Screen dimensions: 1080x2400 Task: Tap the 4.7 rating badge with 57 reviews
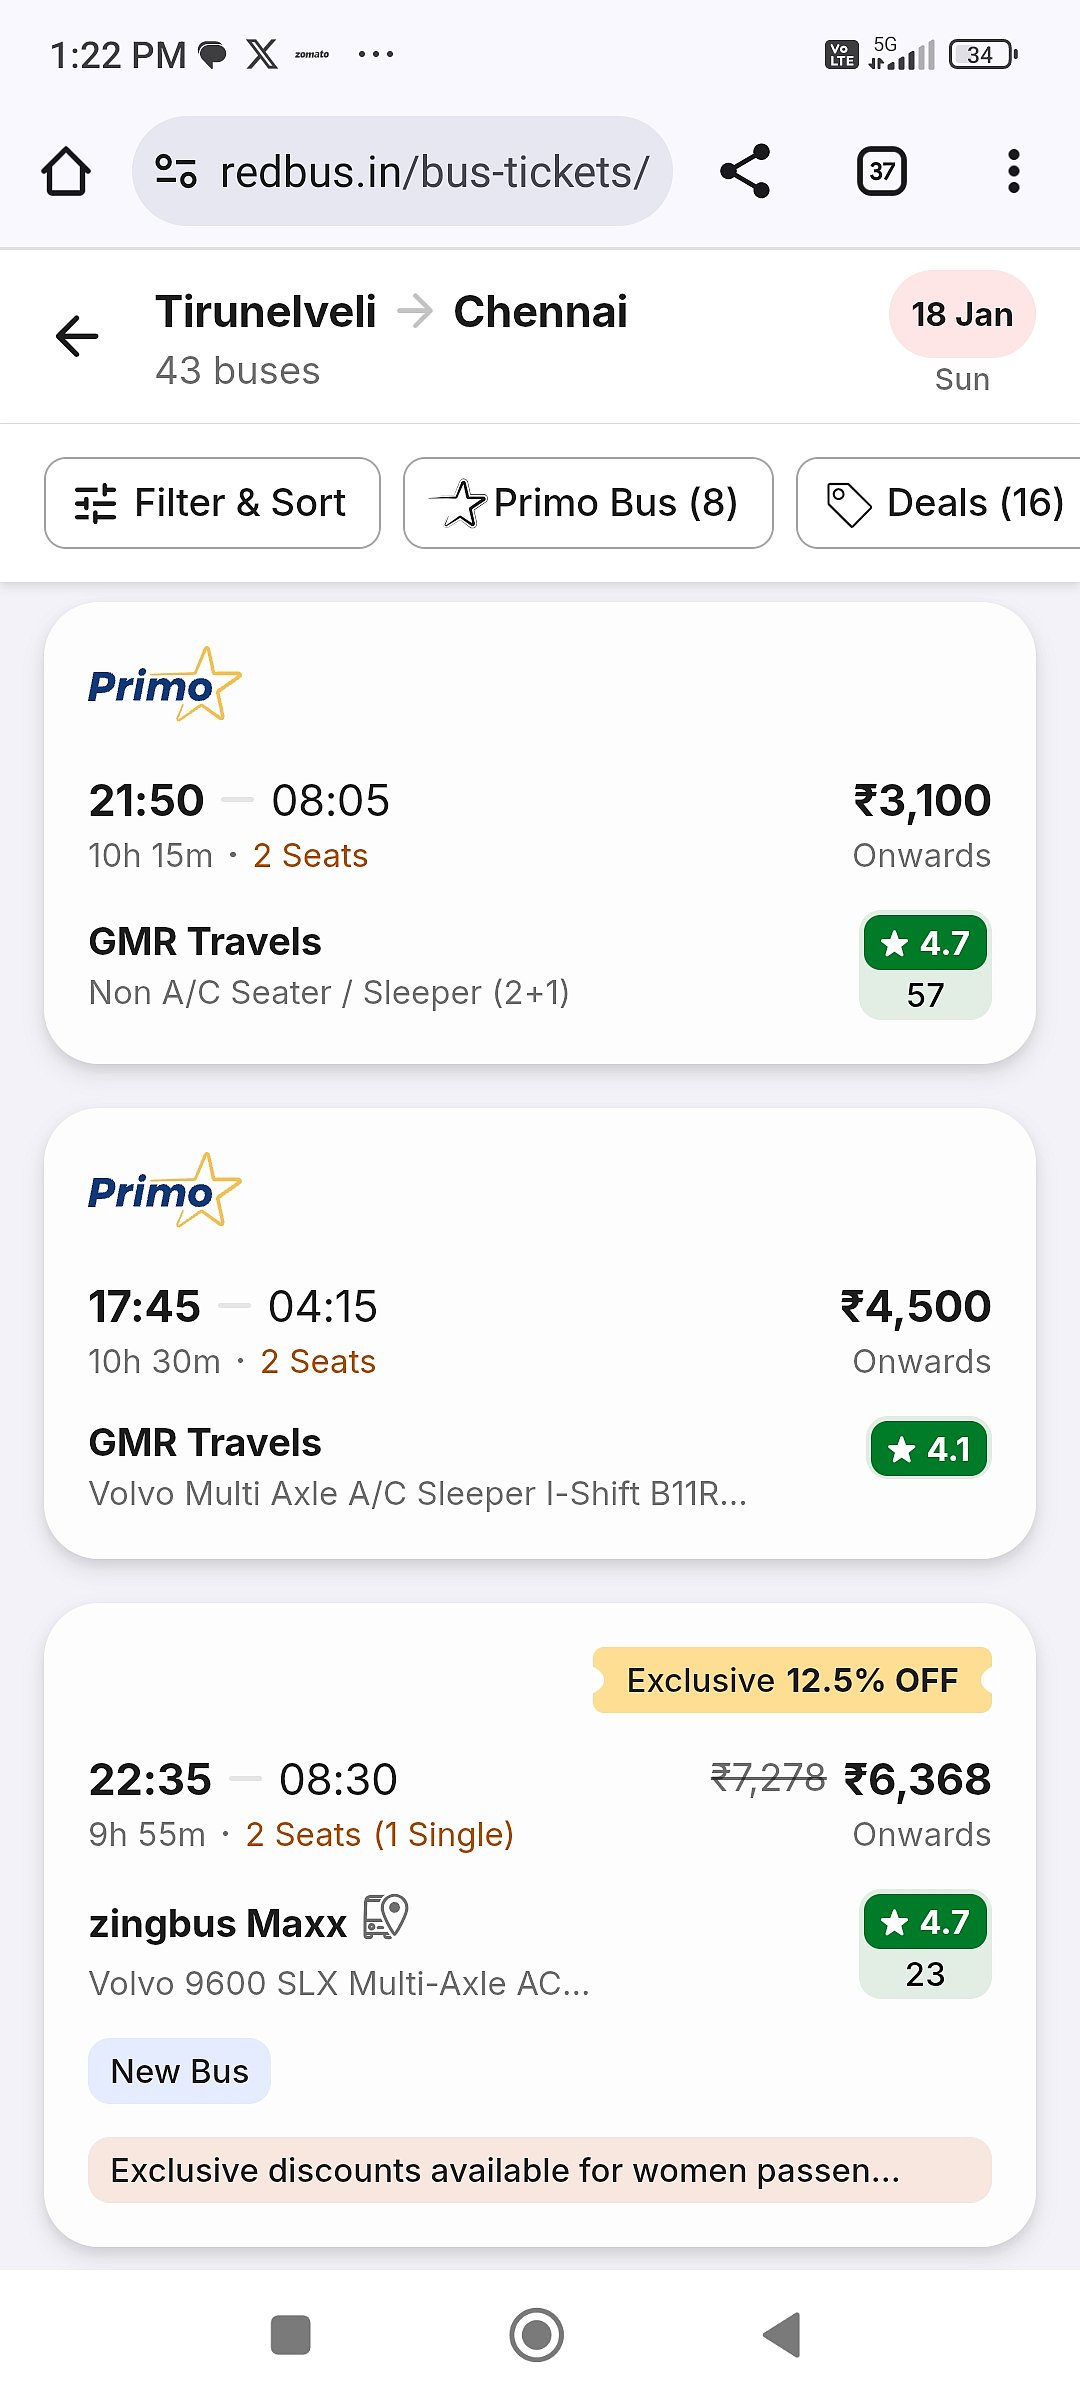point(925,966)
